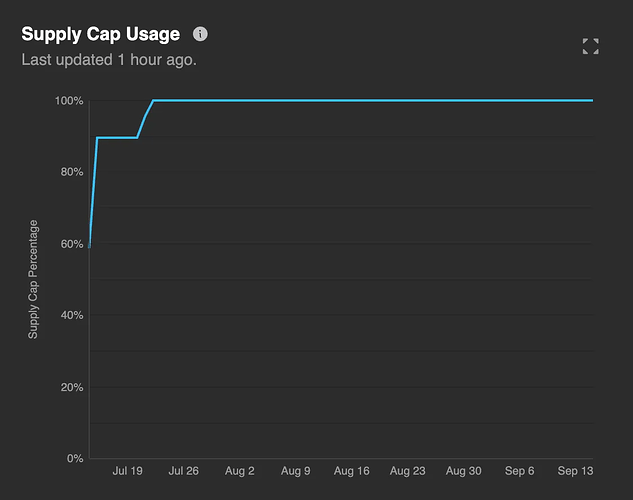Click the info icon beside Supply Cap Usage
The width and height of the screenshot is (633, 500).
(x=200, y=34)
